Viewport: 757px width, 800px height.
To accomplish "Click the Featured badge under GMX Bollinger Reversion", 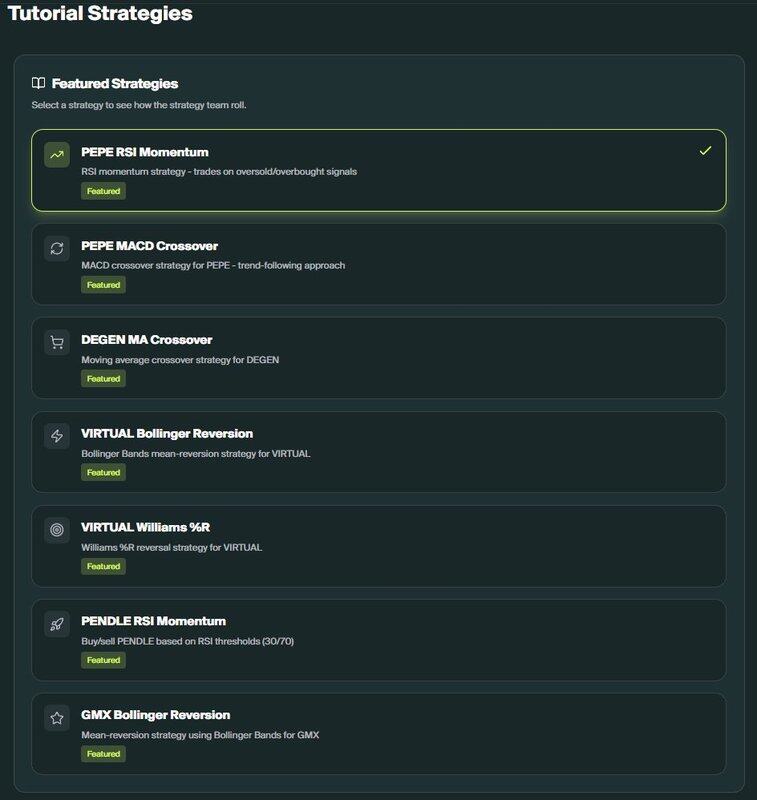I will (x=103, y=754).
